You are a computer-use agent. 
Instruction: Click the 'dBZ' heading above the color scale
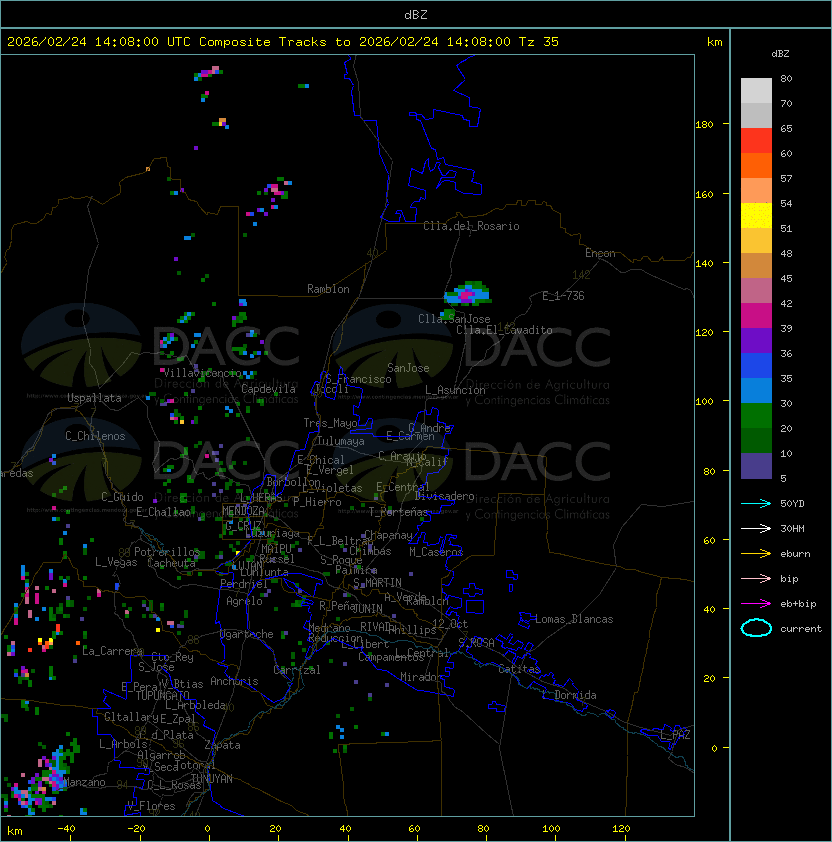780,54
